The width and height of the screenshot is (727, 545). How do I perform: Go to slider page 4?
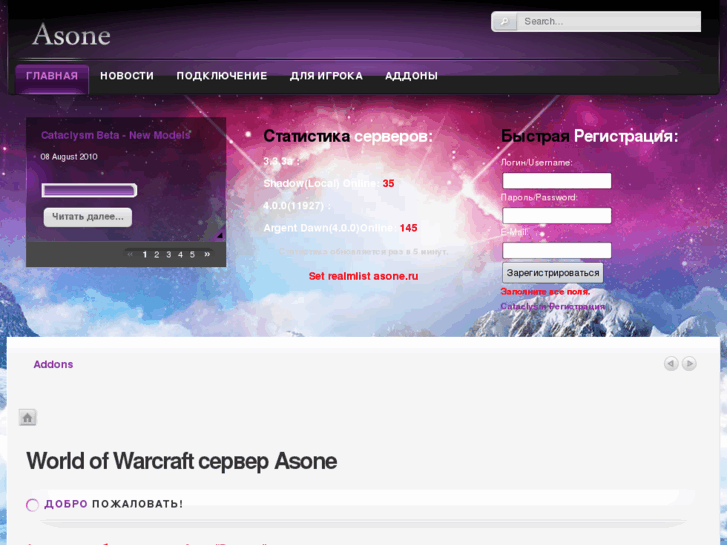(x=180, y=255)
